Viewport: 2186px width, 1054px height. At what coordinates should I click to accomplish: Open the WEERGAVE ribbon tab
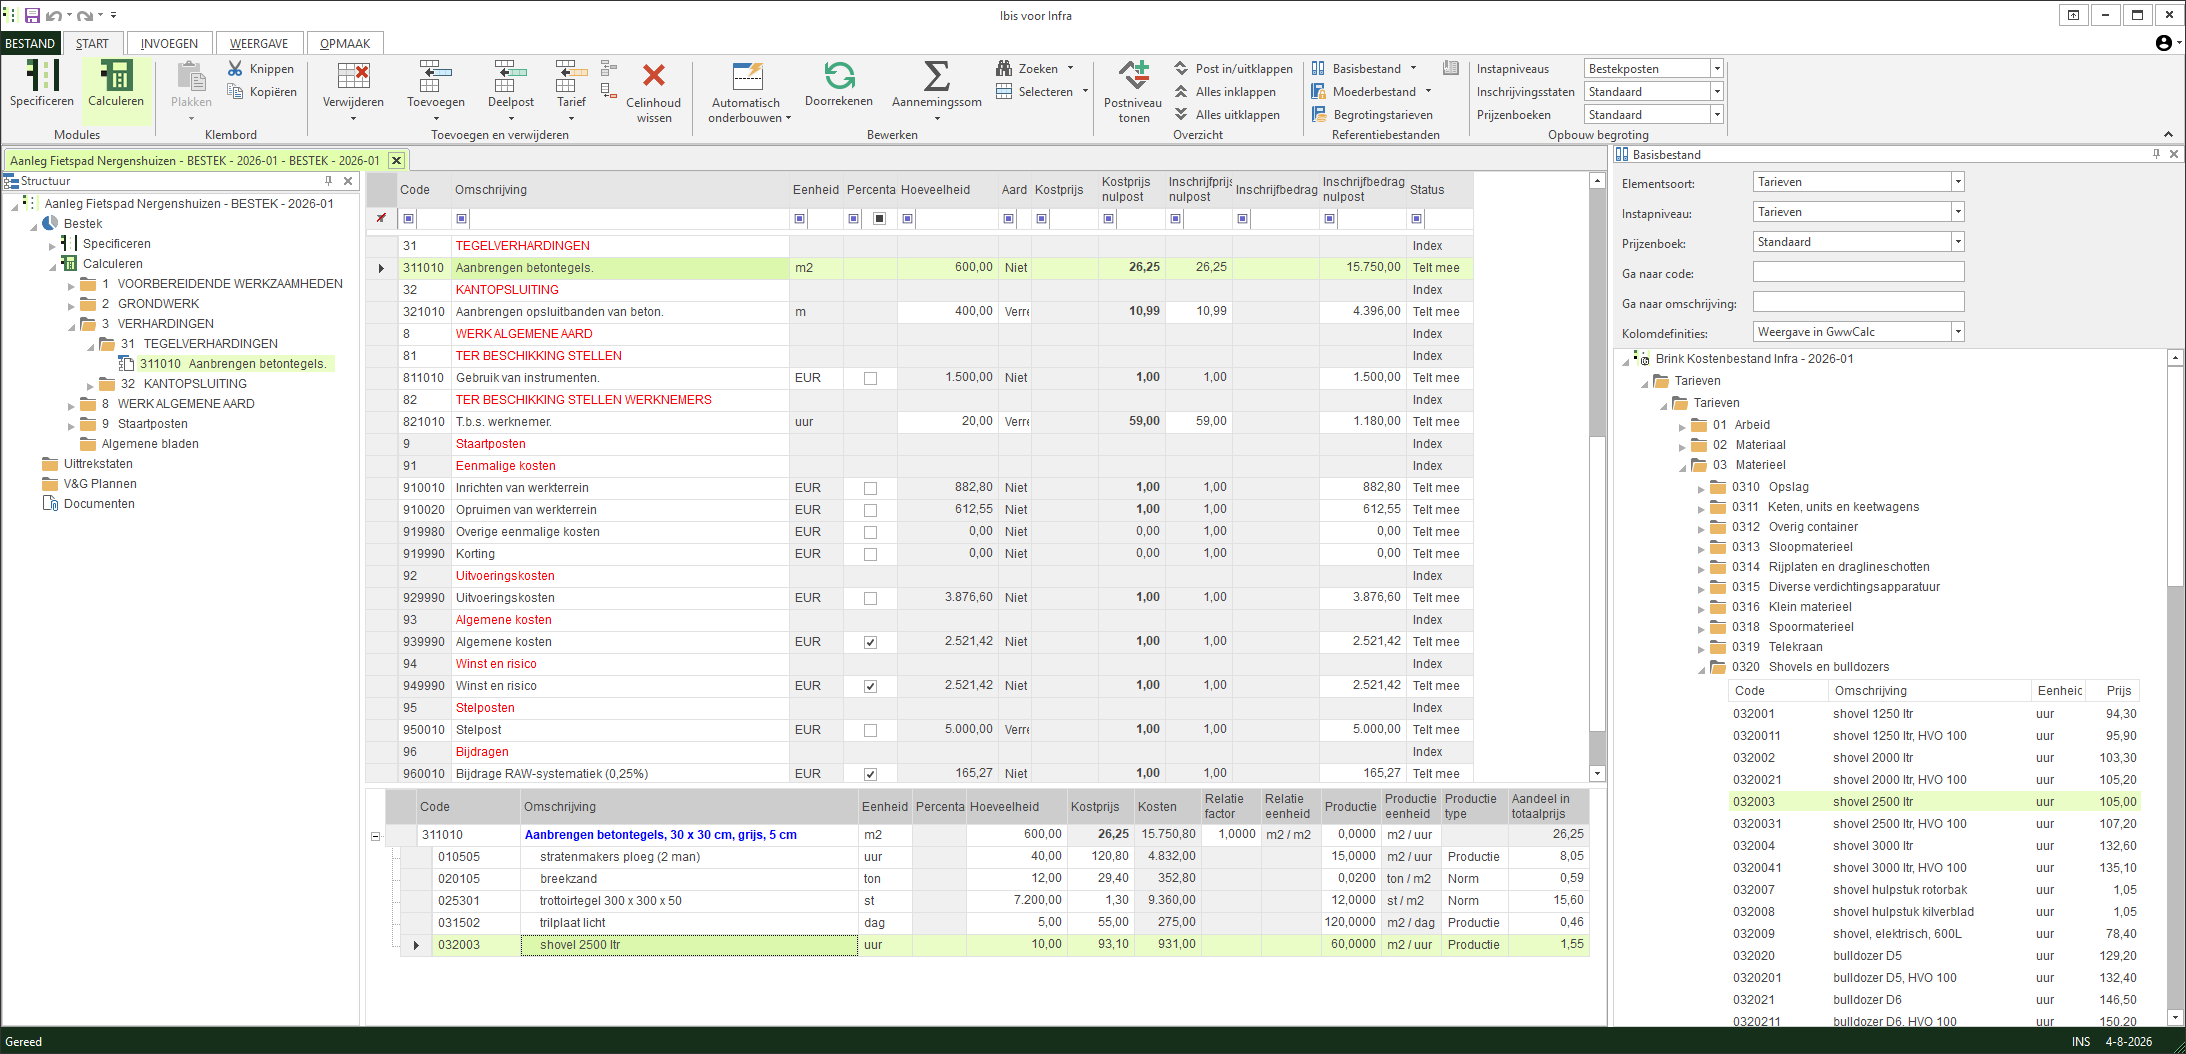[x=259, y=43]
